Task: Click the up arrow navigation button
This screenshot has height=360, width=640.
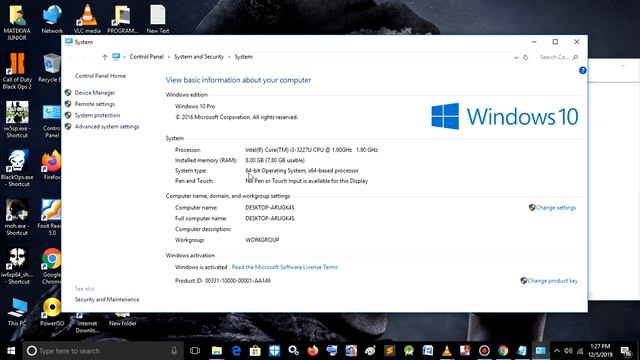Action: pos(104,57)
